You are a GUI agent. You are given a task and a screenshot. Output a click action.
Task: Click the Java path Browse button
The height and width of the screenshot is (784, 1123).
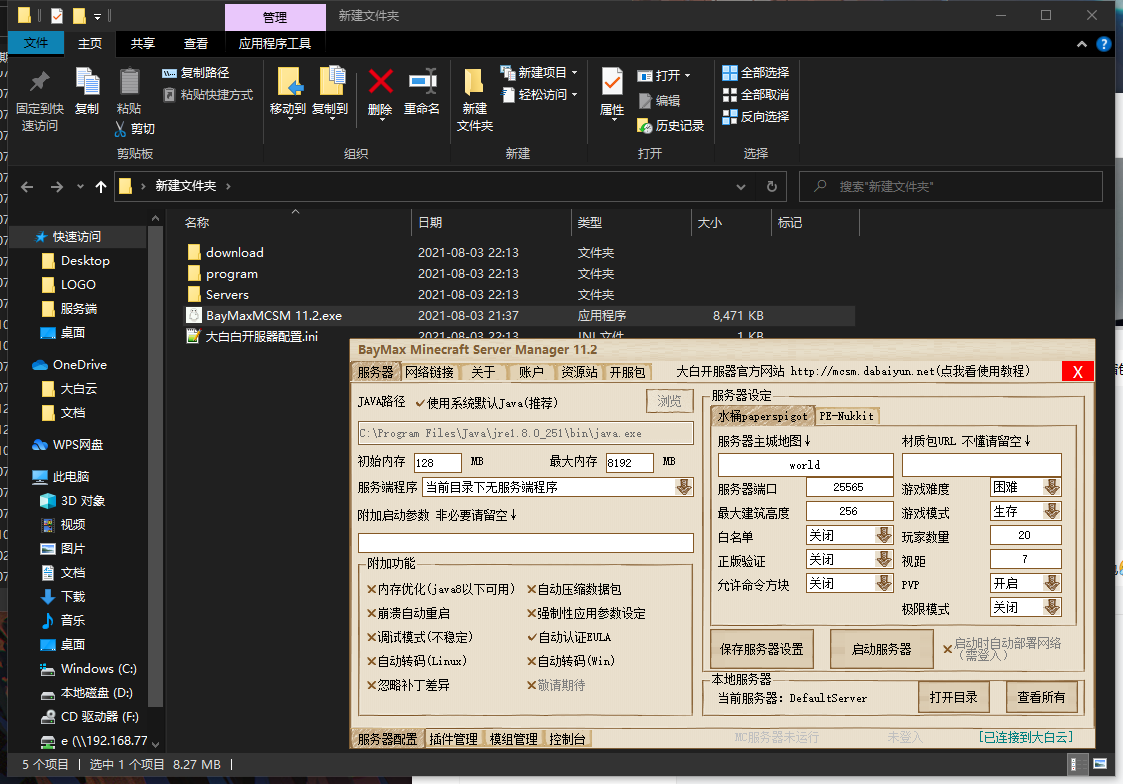coord(670,401)
